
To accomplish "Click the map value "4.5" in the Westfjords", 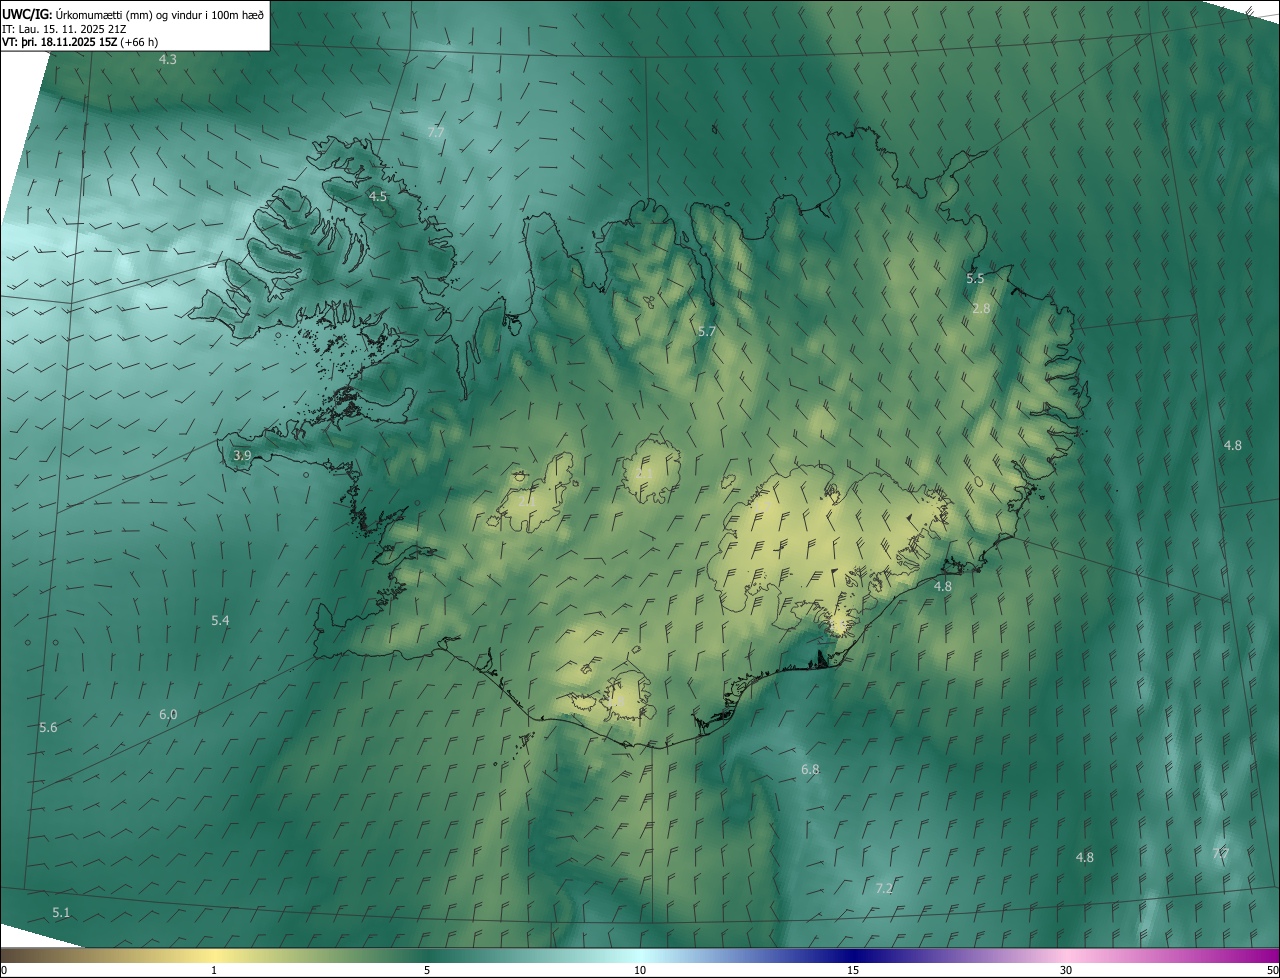I will click(x=378, y=197).
